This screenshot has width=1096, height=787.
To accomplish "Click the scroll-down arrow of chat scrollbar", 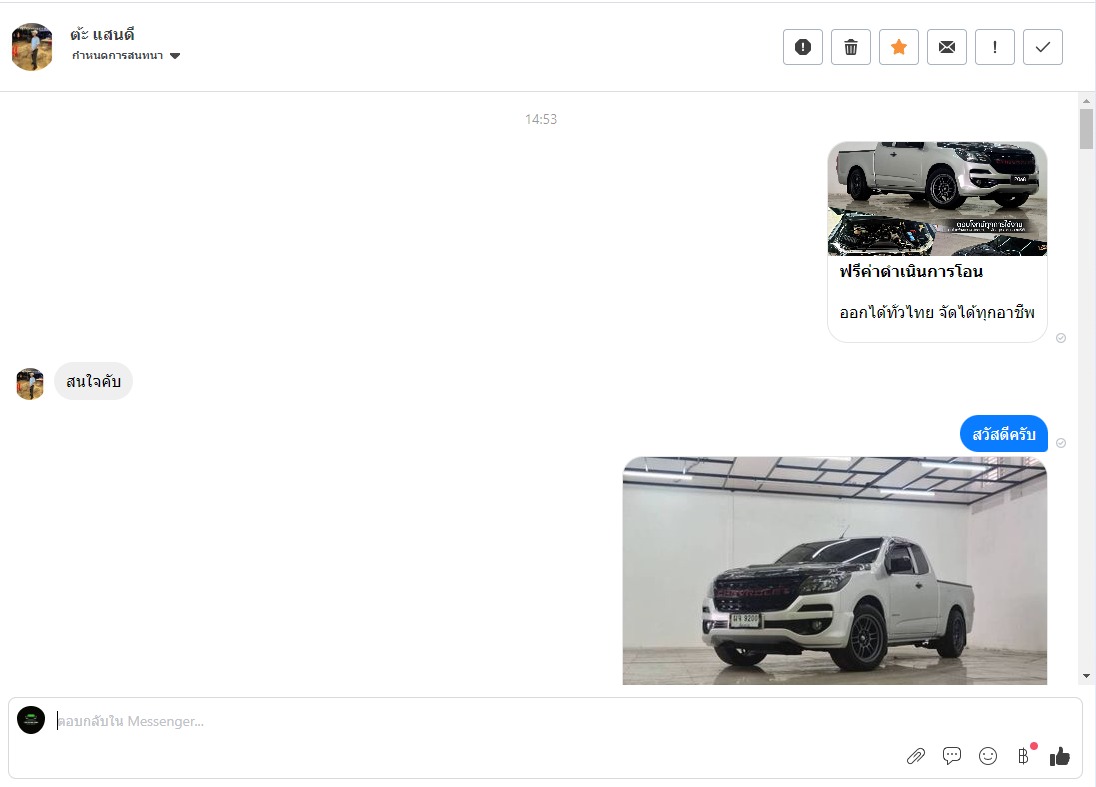I will pos(1086,676).
